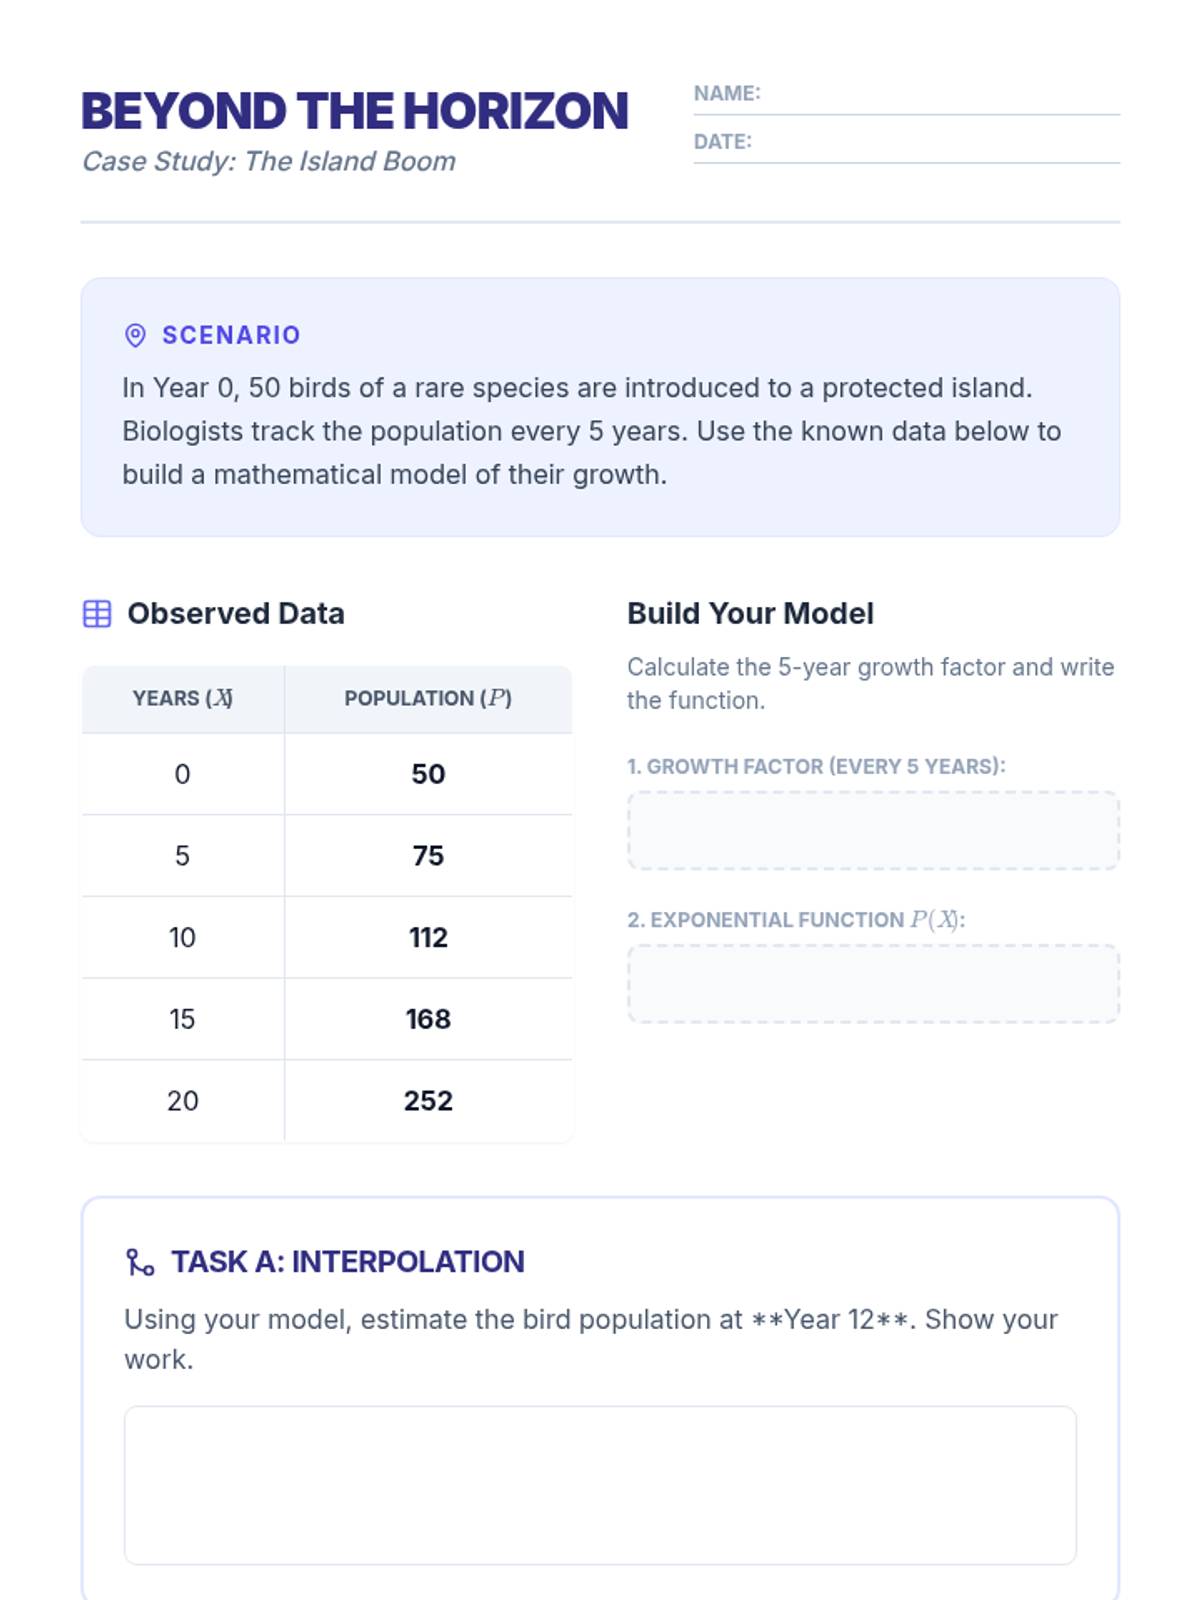The height and width of the screenshot is (1600, 1200).
Task: Click the TASK A: INTERPOLATION heading
Action: [347, 1262]
